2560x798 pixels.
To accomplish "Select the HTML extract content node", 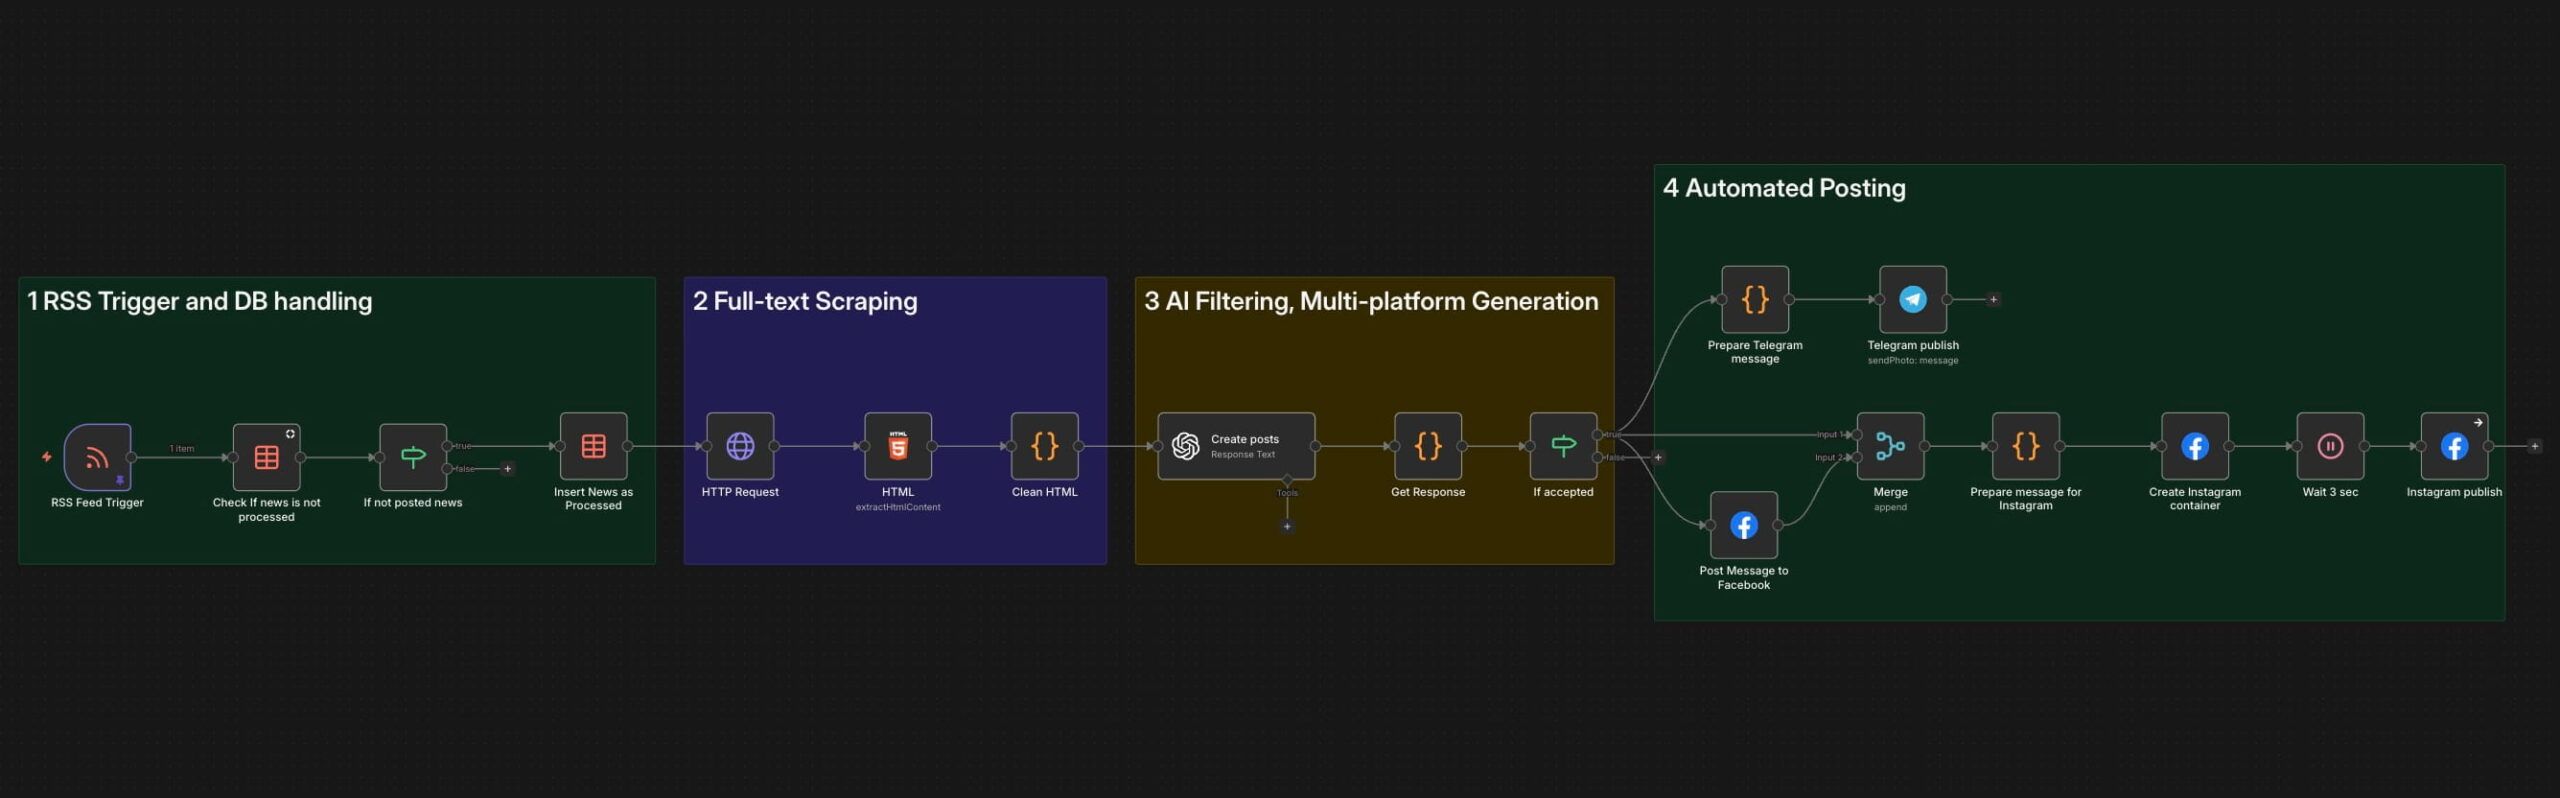I will click(897, 446).
